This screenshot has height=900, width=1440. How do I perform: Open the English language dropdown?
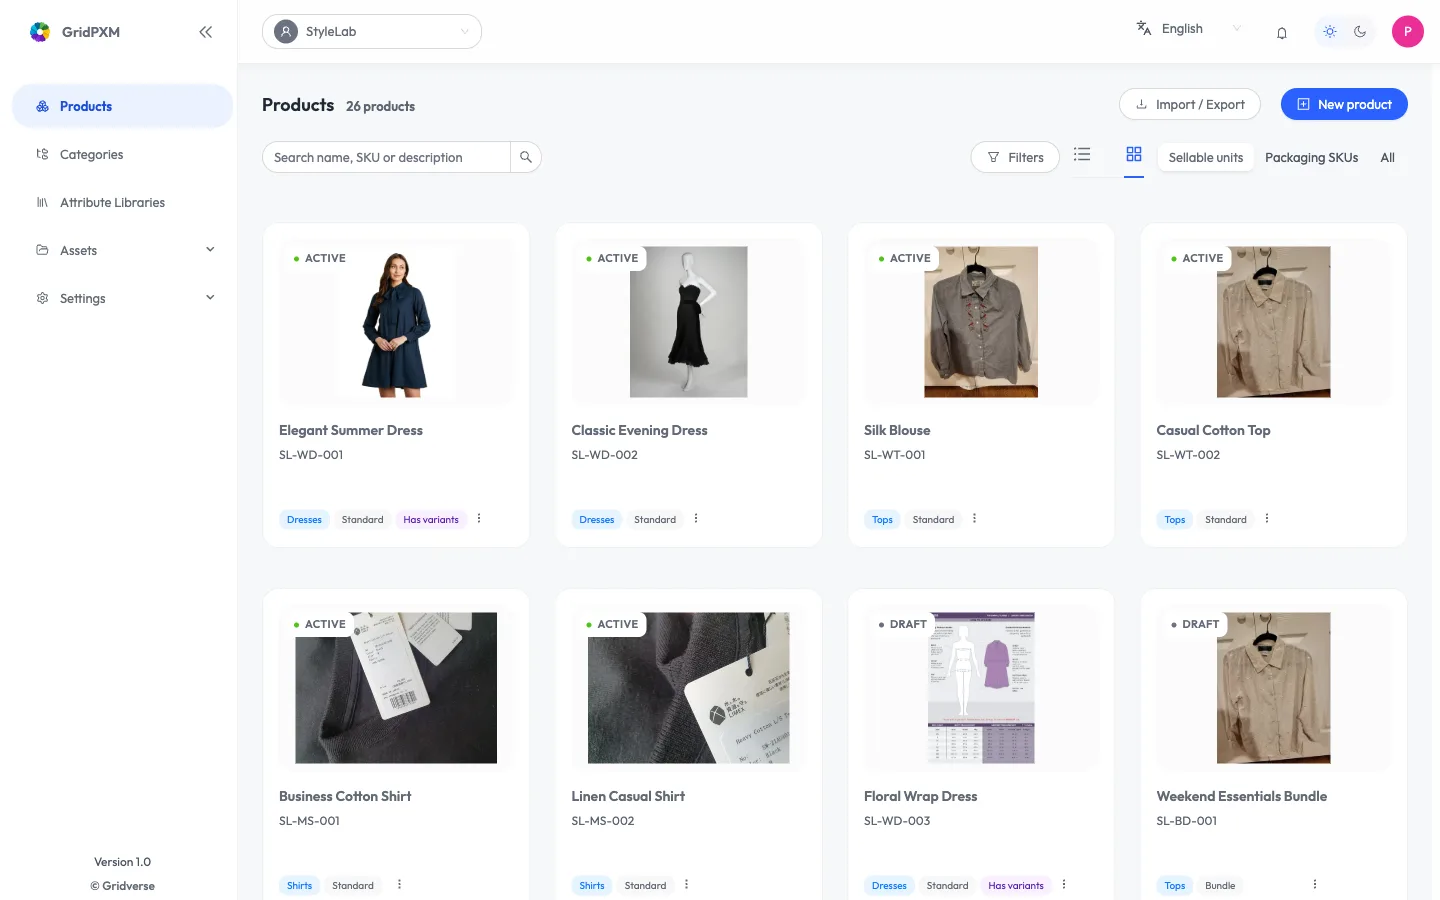point(1189,29)
